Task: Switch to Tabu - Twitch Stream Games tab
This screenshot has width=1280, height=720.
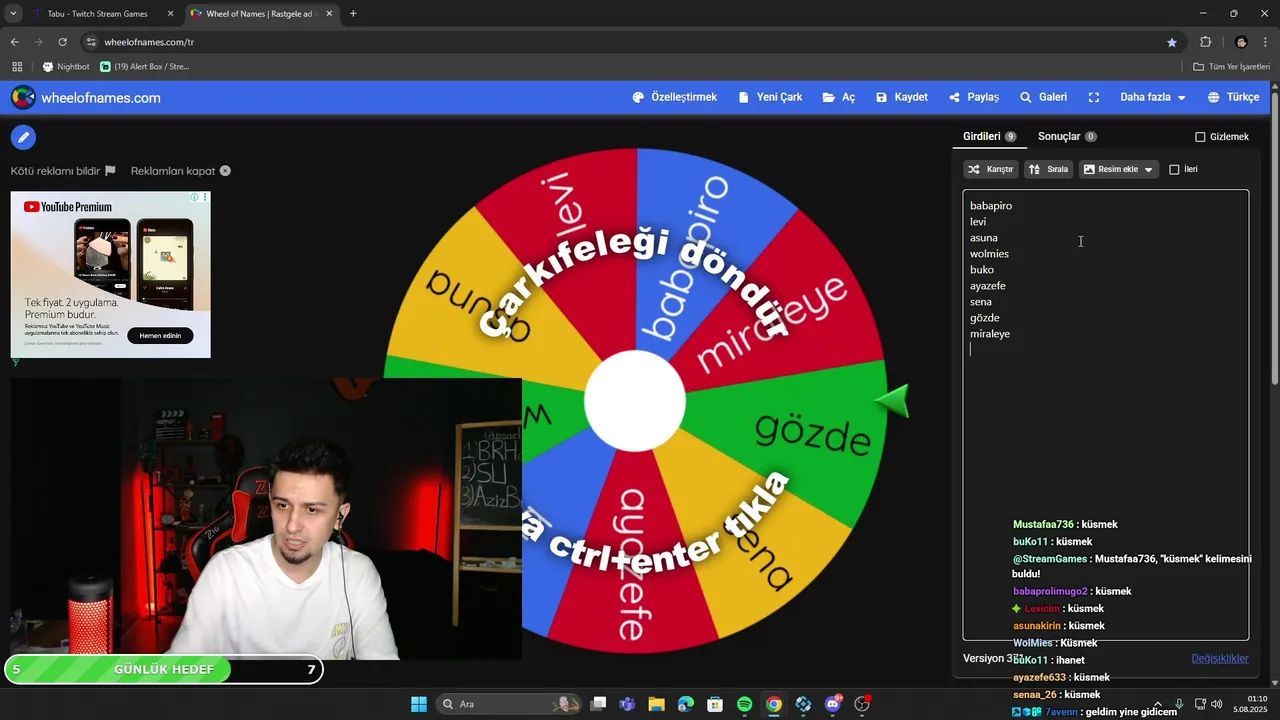Action: [x=103, y=13]
